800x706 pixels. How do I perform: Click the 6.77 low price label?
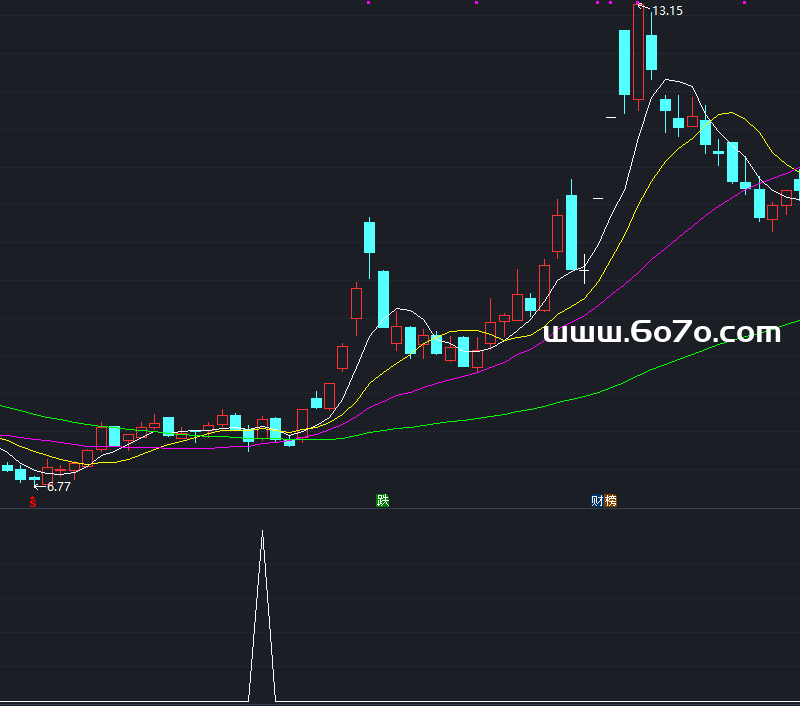pyautogui.click(x=58, y=487)
